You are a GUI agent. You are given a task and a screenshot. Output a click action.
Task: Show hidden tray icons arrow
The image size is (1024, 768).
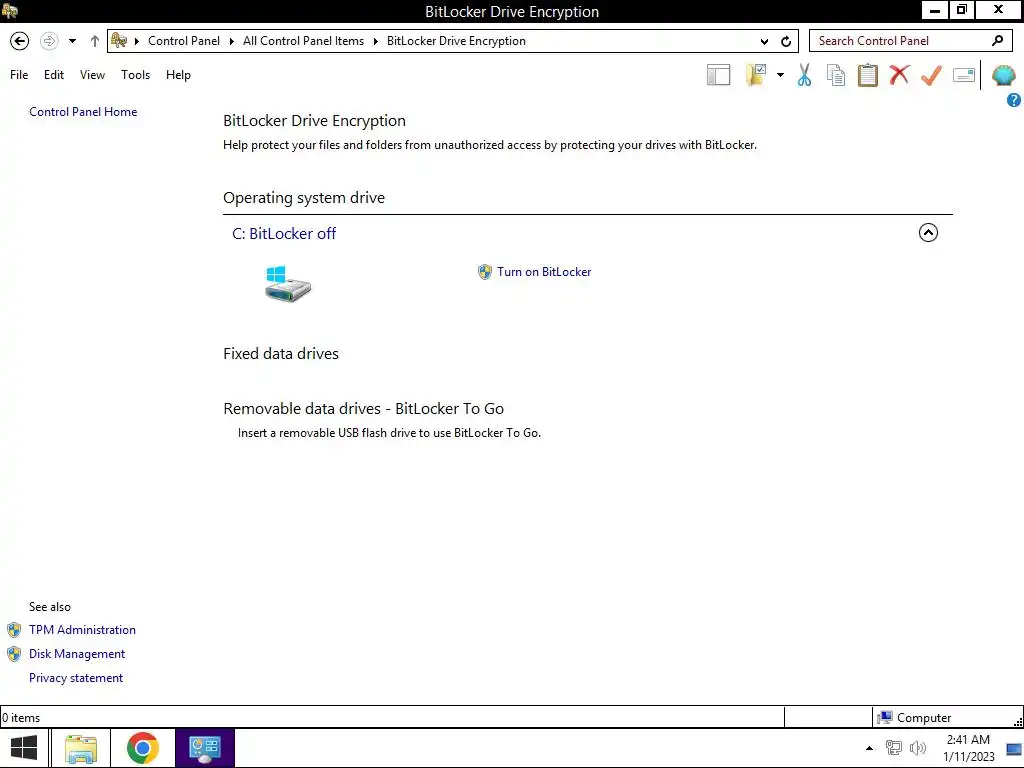tap(869, 748)
